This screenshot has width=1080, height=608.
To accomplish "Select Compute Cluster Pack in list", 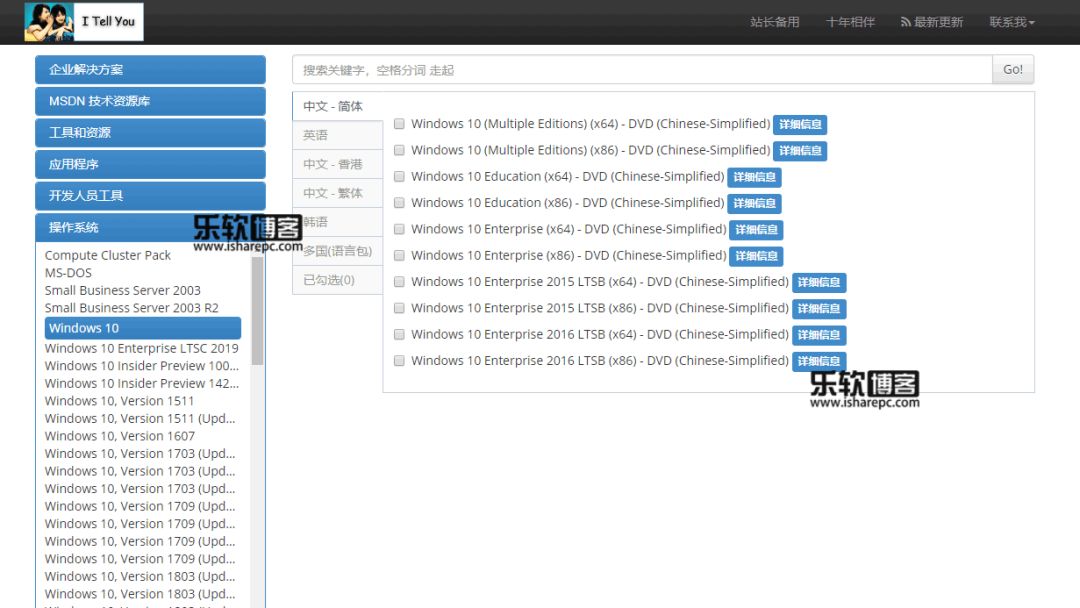I will [x=107, y=255].
